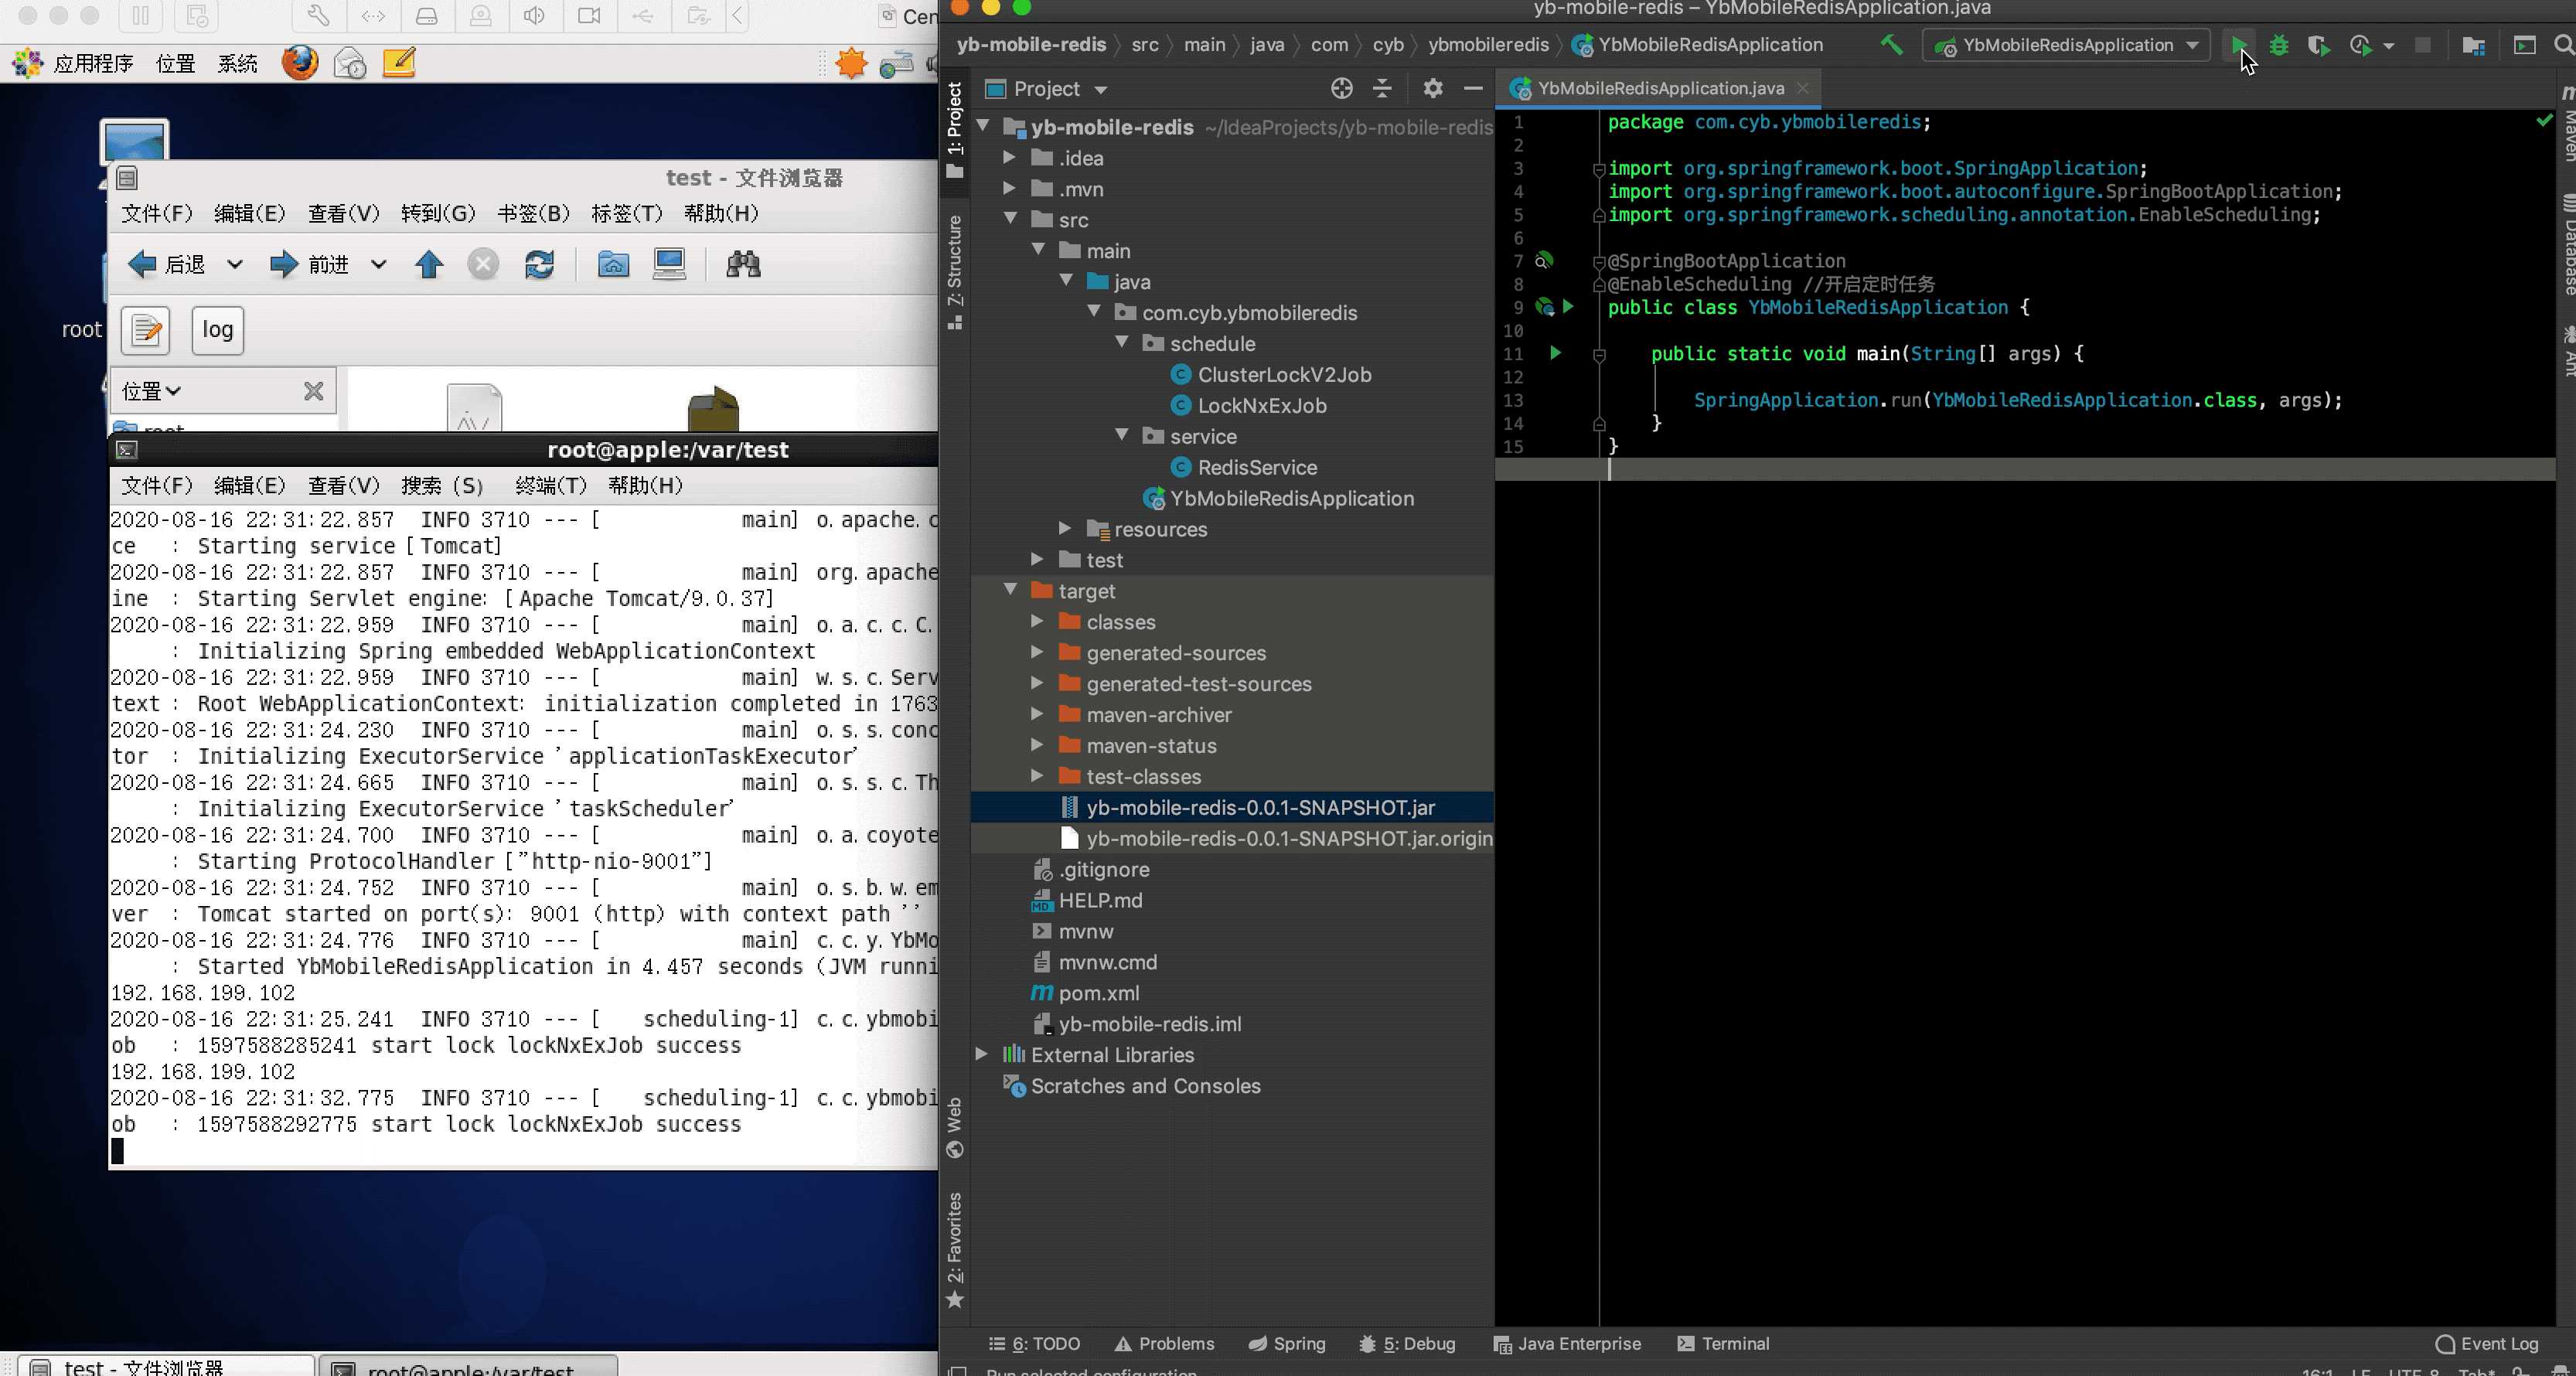Launch Firefox from the top panel
The image size is (2576, 1376).
[299, 63]
